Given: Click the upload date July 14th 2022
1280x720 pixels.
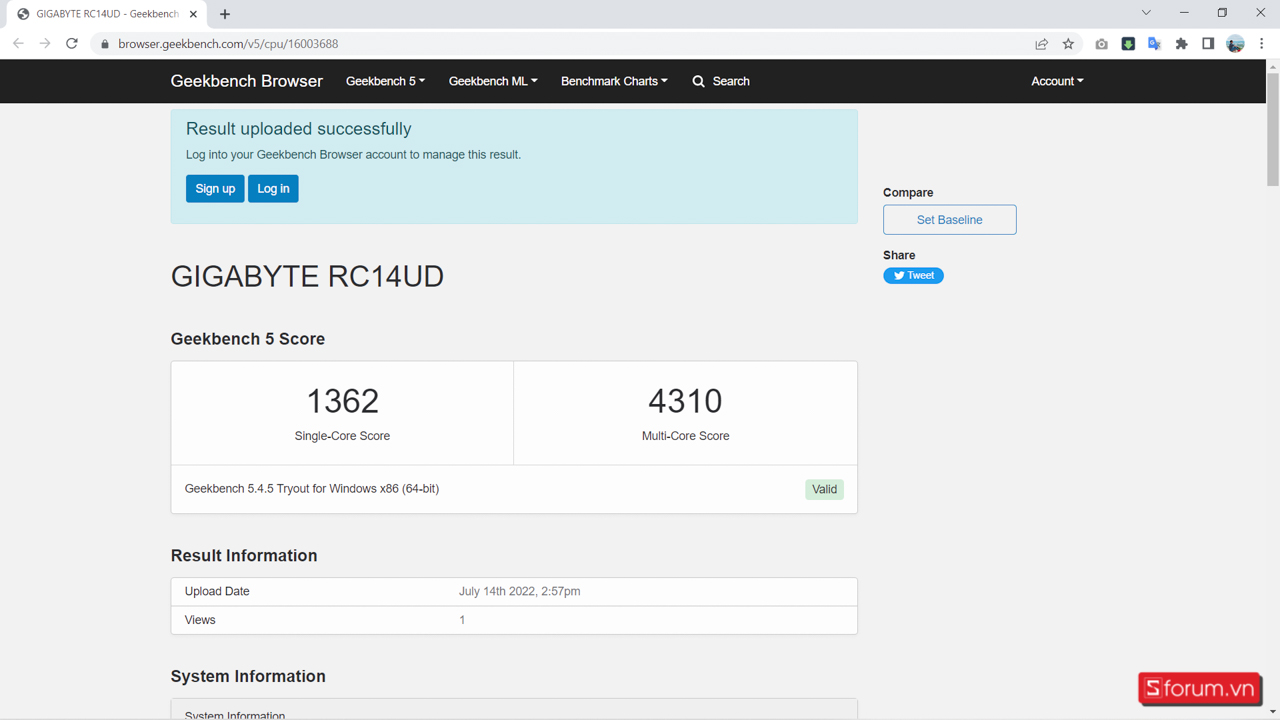Looking at the screenshot, I should pyautogui.click(x=519, y=591).
